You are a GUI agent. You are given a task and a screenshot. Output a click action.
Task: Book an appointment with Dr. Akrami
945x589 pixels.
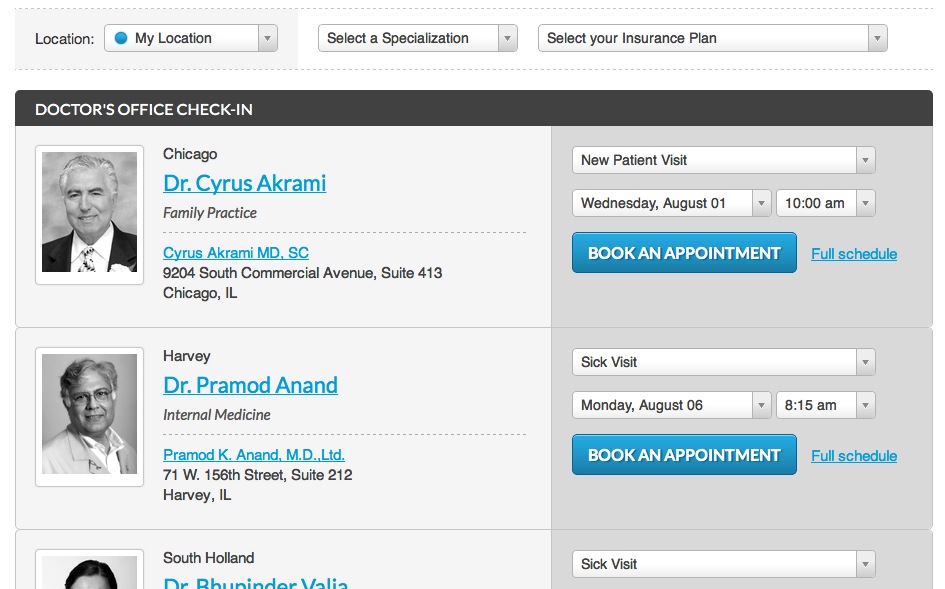684,253
